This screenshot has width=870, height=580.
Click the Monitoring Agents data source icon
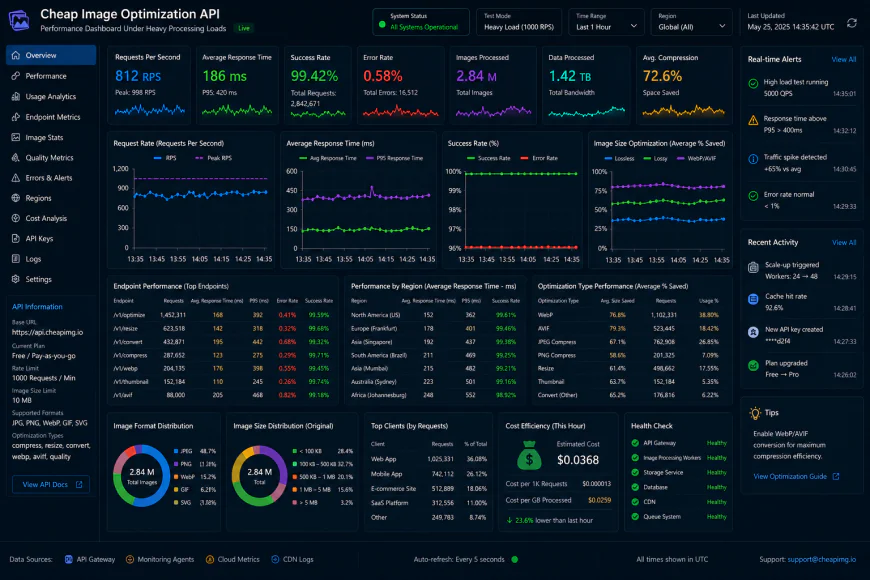[129, 559]
